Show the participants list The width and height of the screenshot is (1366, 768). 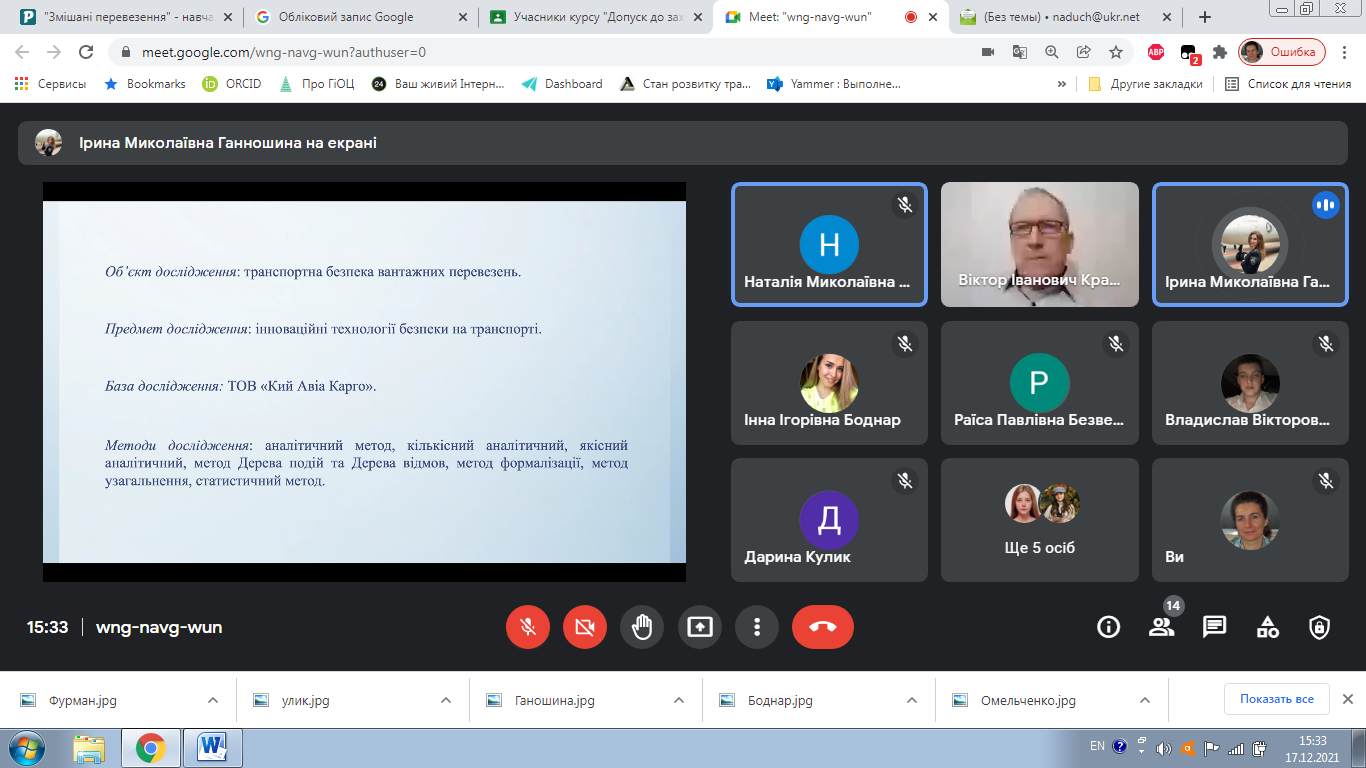[1161, 627]
